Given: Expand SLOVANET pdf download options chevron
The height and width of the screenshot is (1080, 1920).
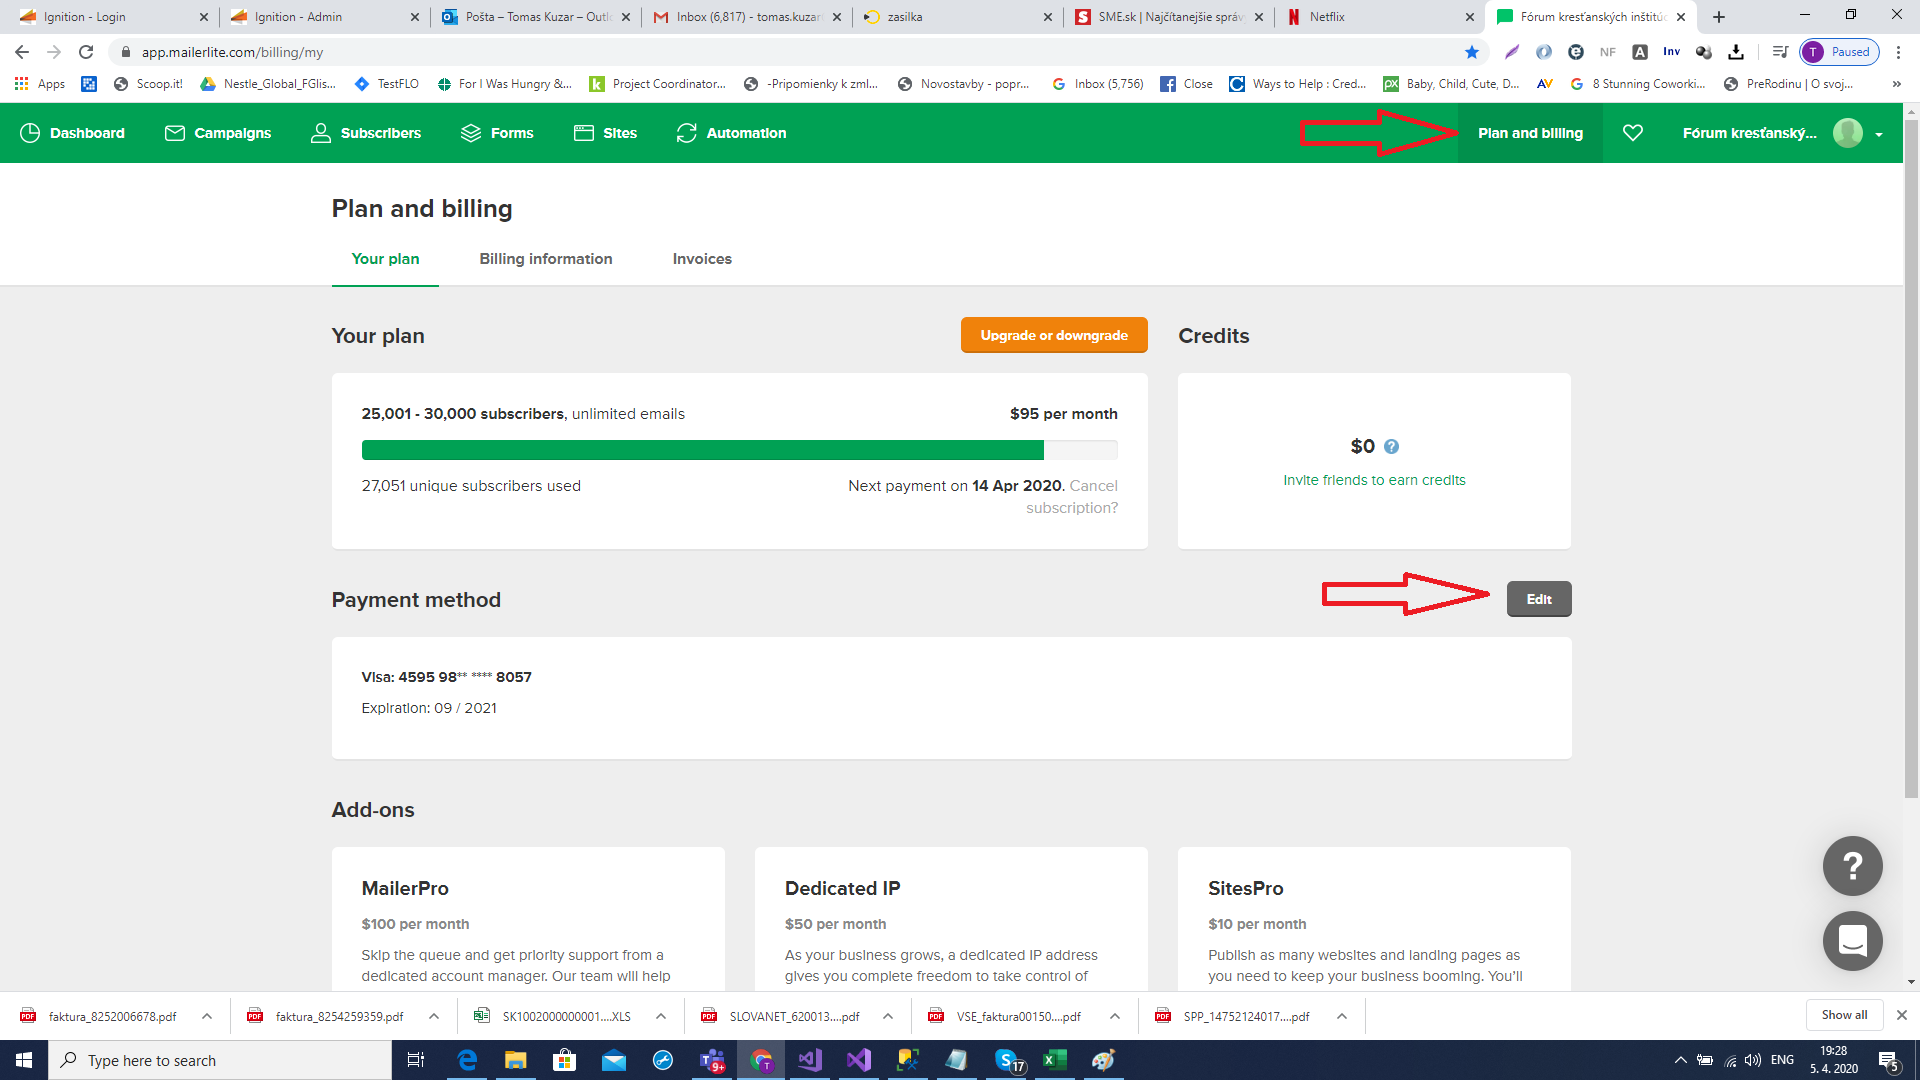Looking at the screenshot, I should pyautogui.click(x=888, y=1016).
